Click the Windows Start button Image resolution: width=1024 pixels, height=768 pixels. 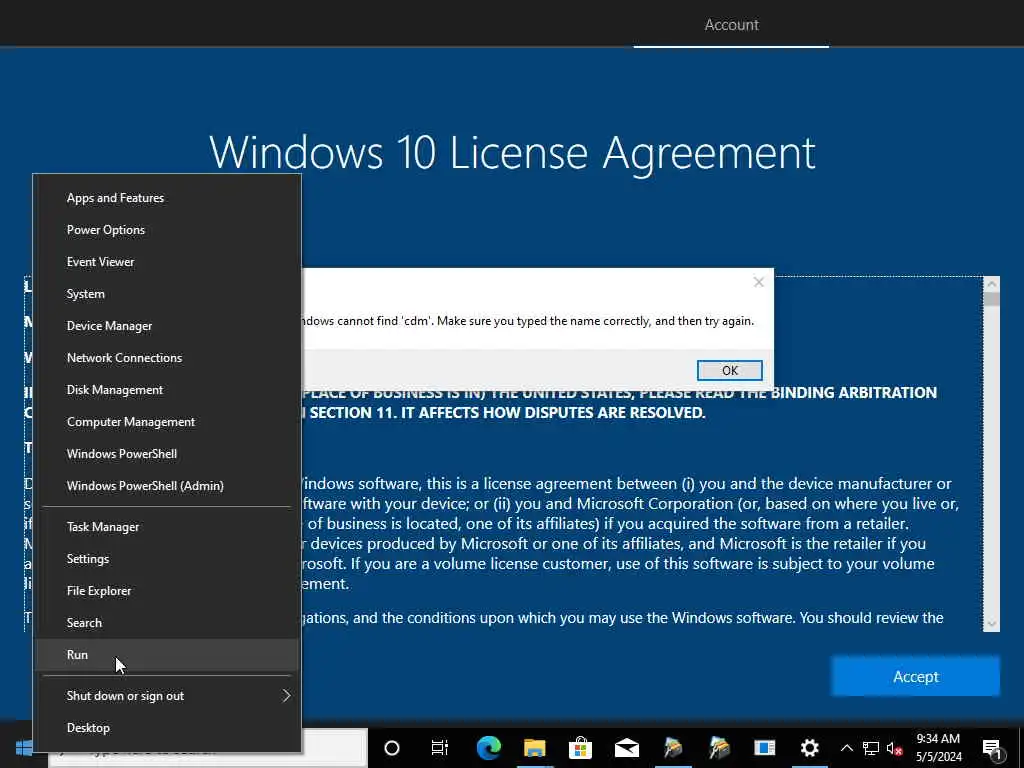click(24, 748)
